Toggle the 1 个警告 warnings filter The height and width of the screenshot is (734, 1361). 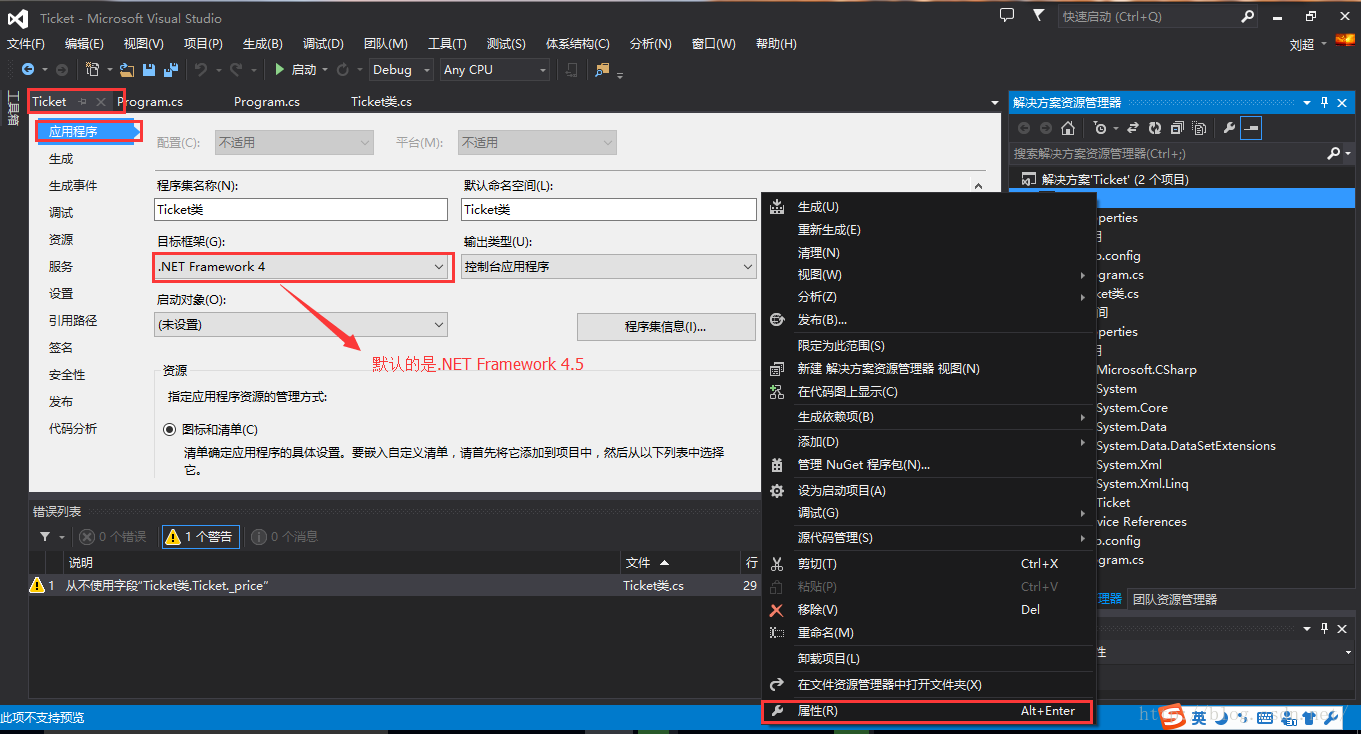199,537
